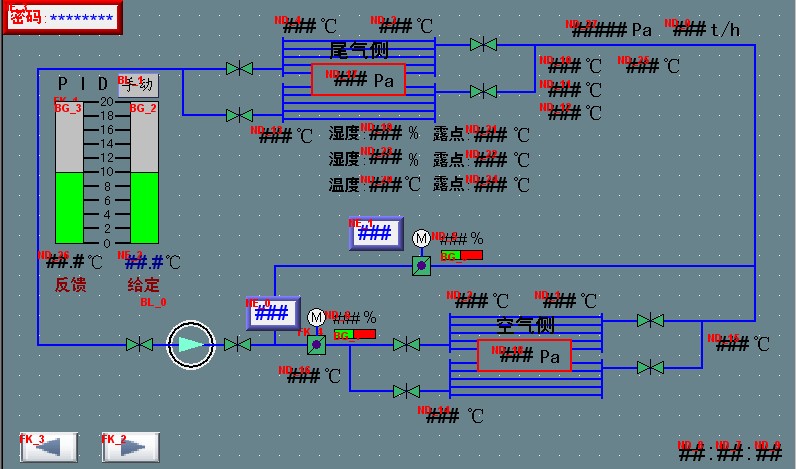Click the valve just right of the pump

click(x=237, y=345)
